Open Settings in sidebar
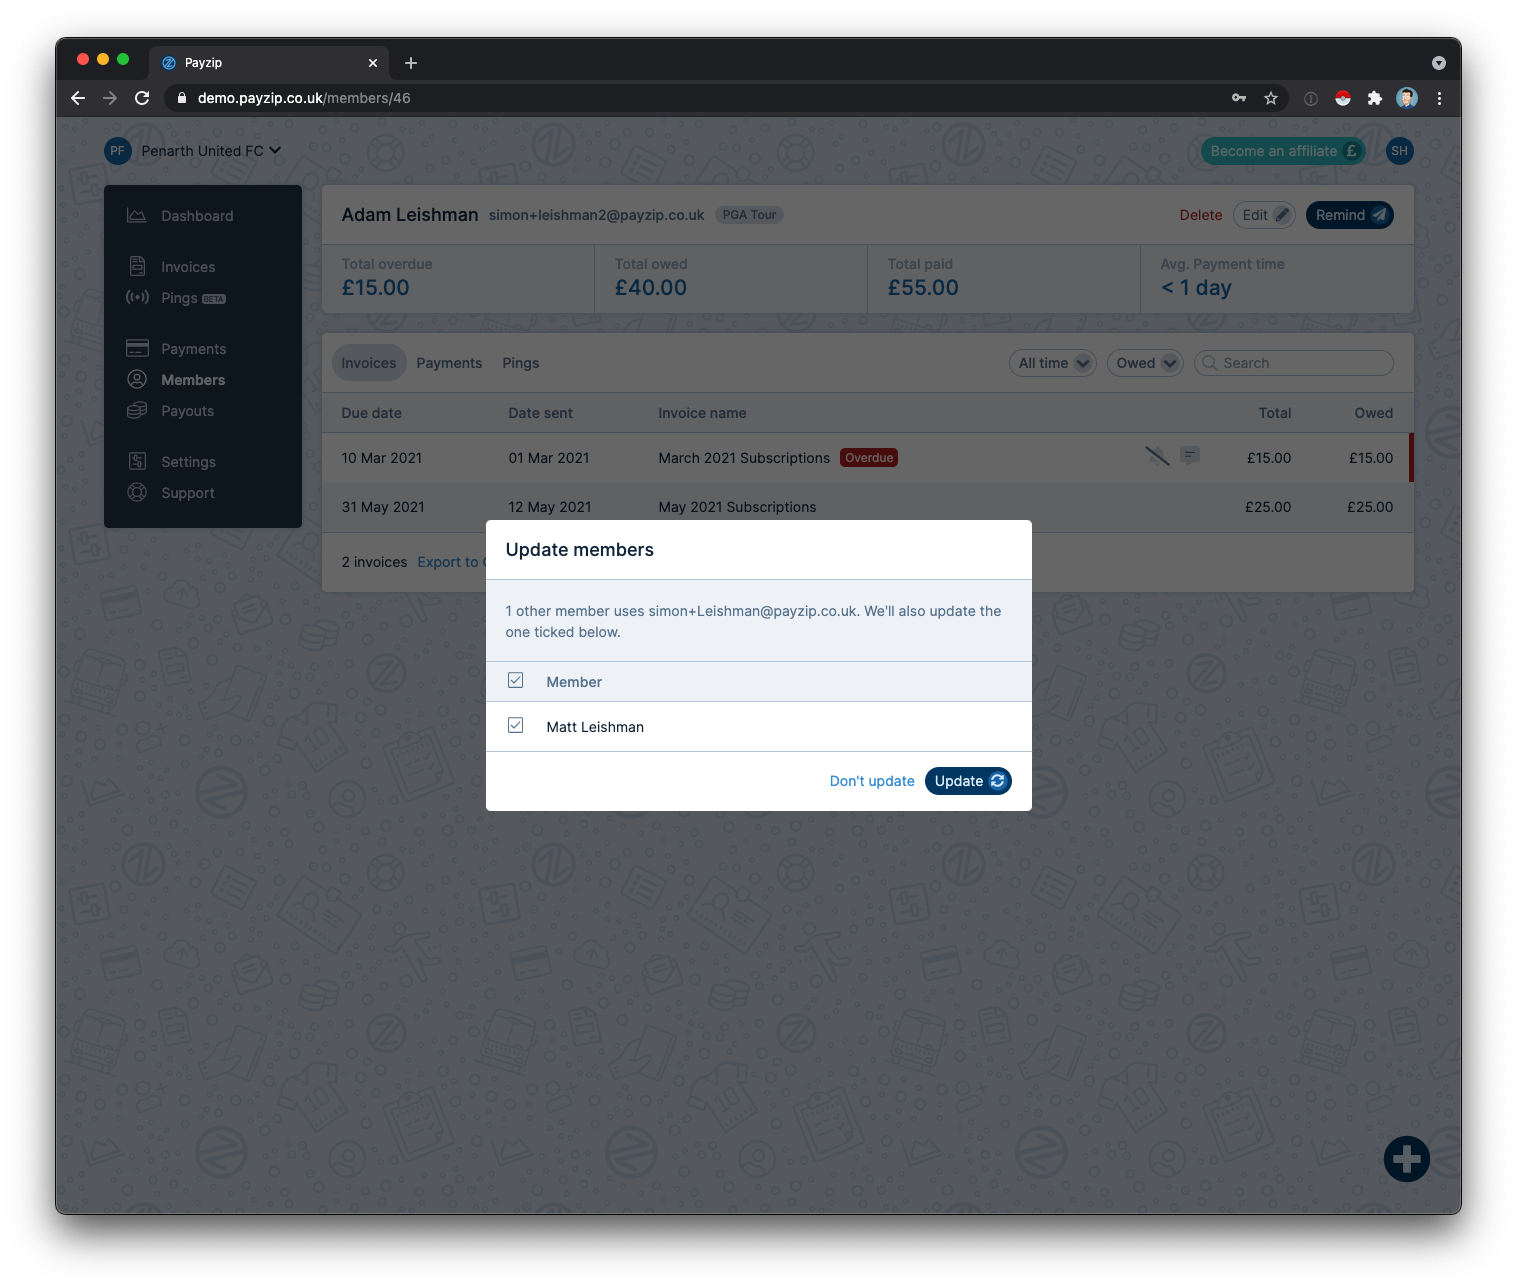Screen dimensions: 1517x1288 click(188, 462)
